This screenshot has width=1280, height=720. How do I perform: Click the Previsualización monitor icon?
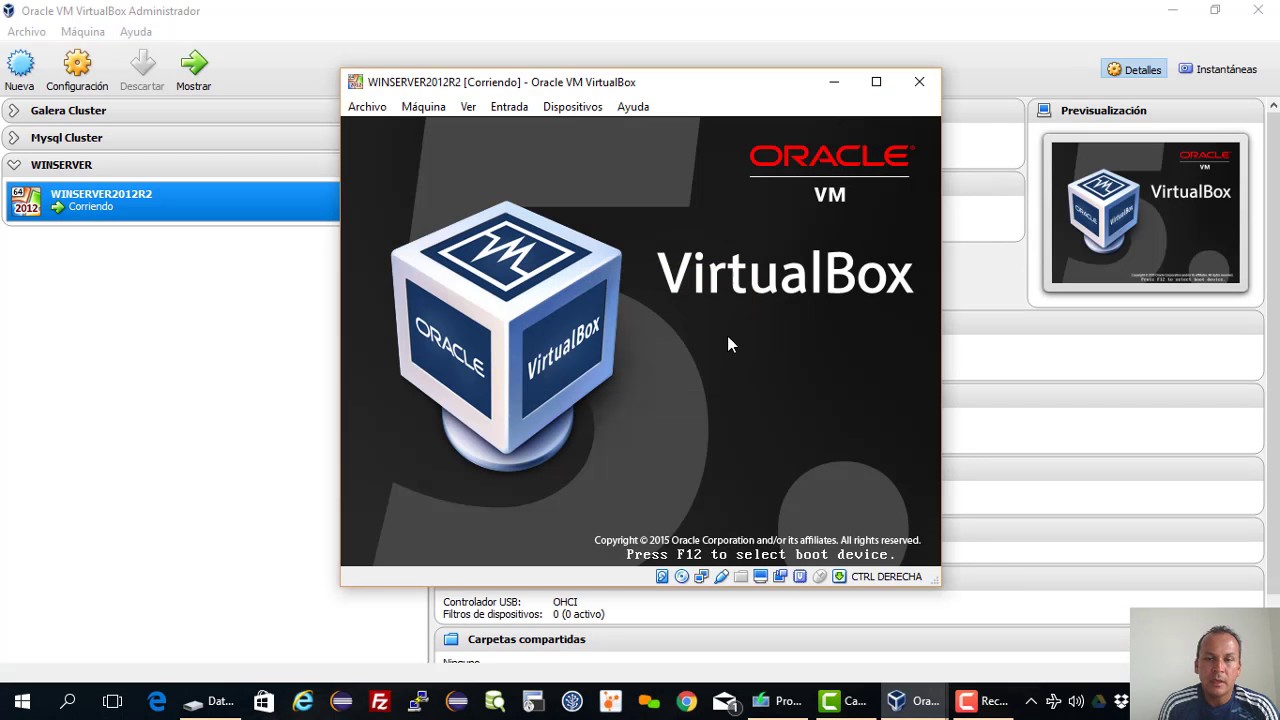1044,110
